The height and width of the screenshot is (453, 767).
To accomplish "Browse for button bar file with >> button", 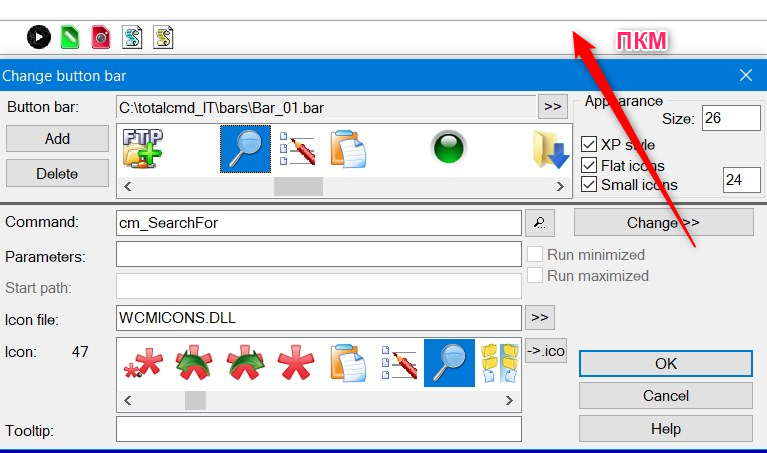I will coord(553,106).
